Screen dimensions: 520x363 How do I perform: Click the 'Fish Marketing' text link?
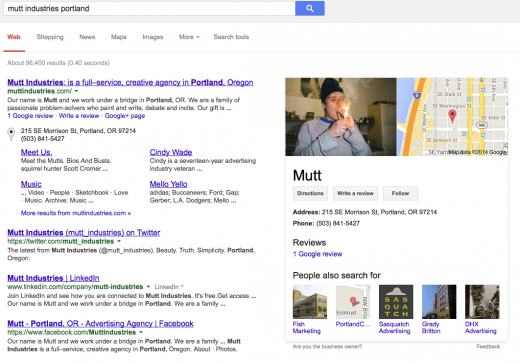coord(307,327)
